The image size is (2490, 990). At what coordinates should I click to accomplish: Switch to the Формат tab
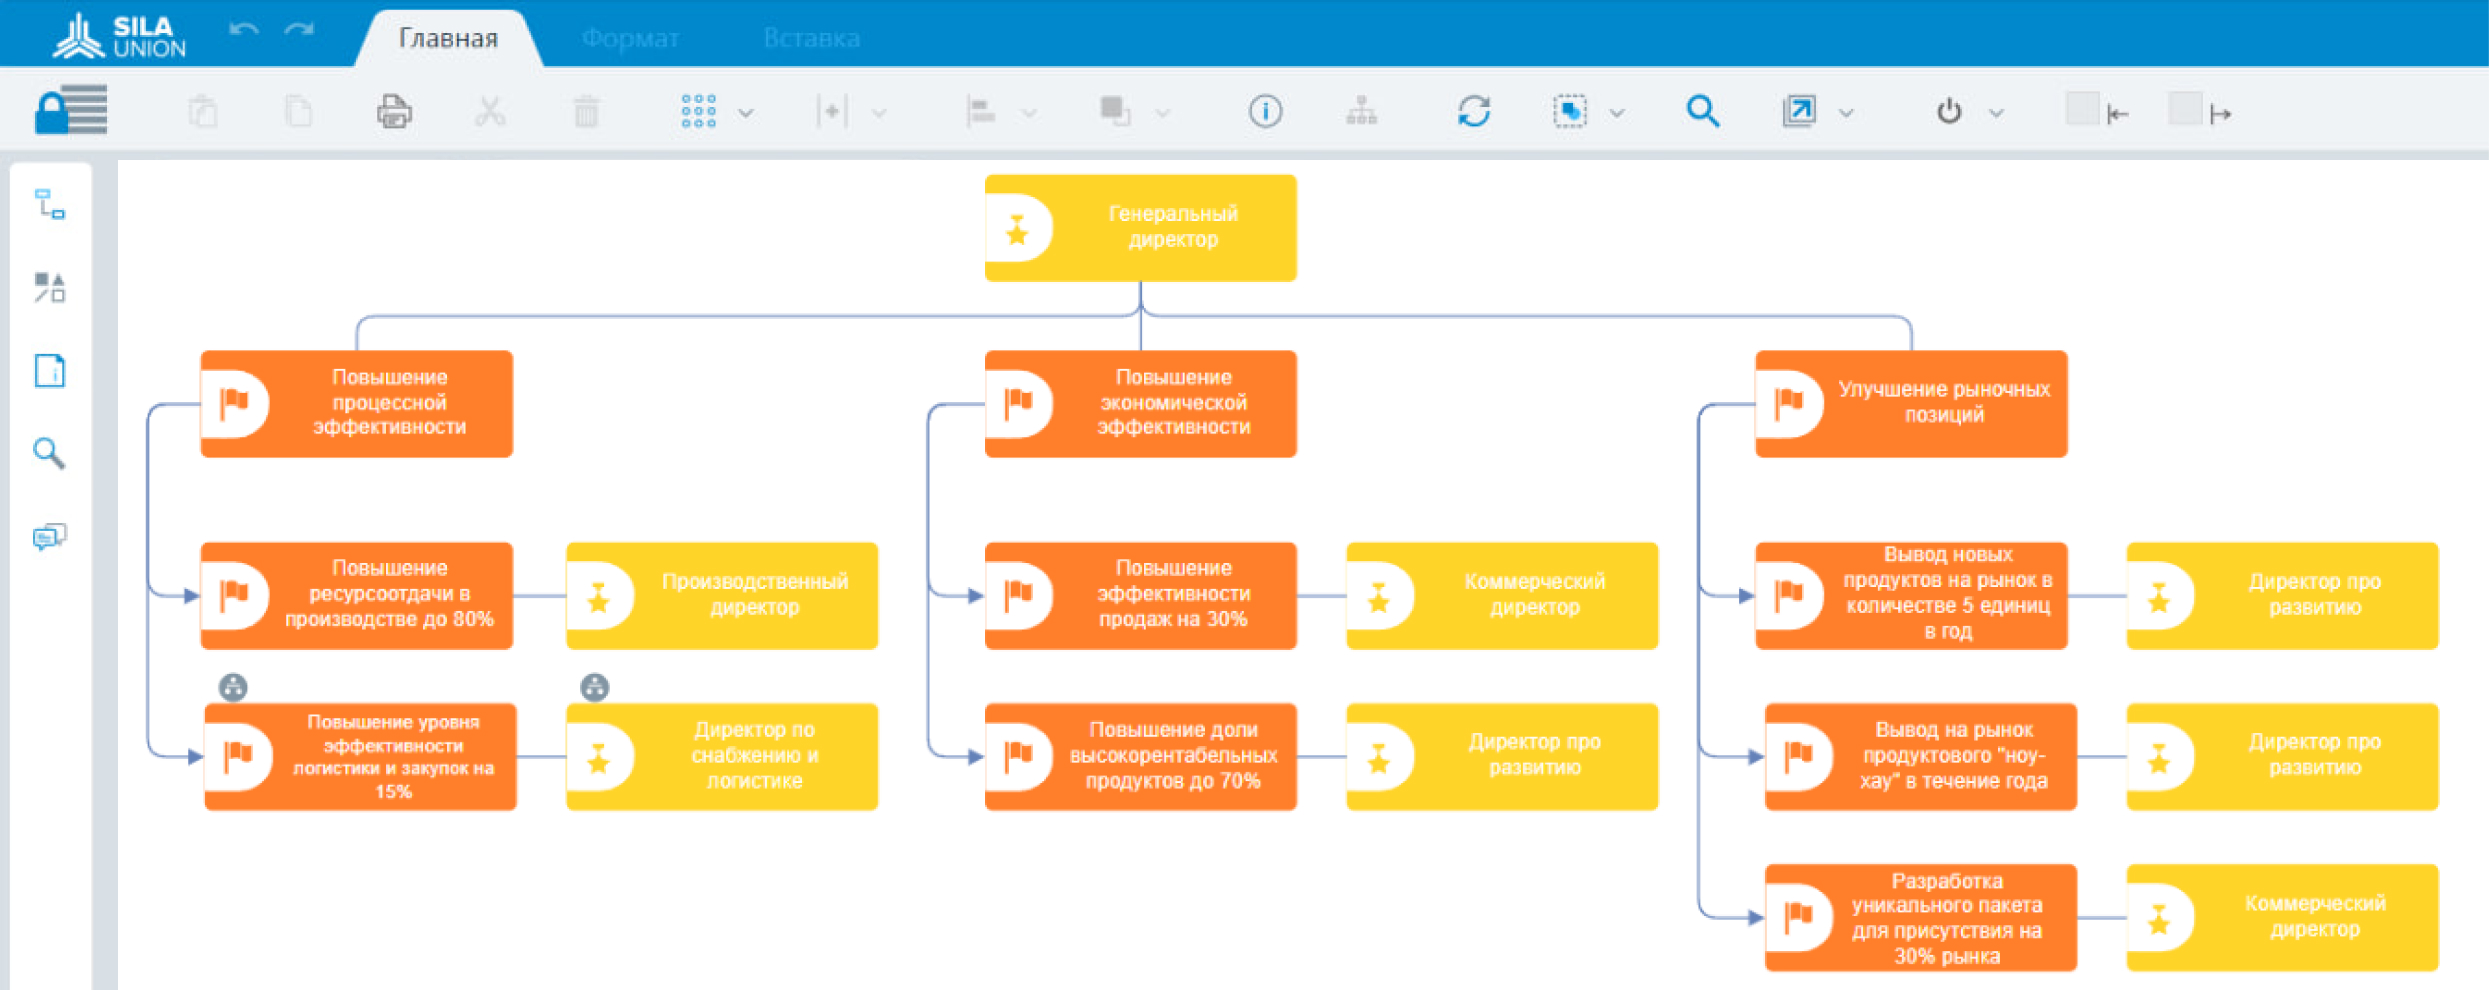630,38
